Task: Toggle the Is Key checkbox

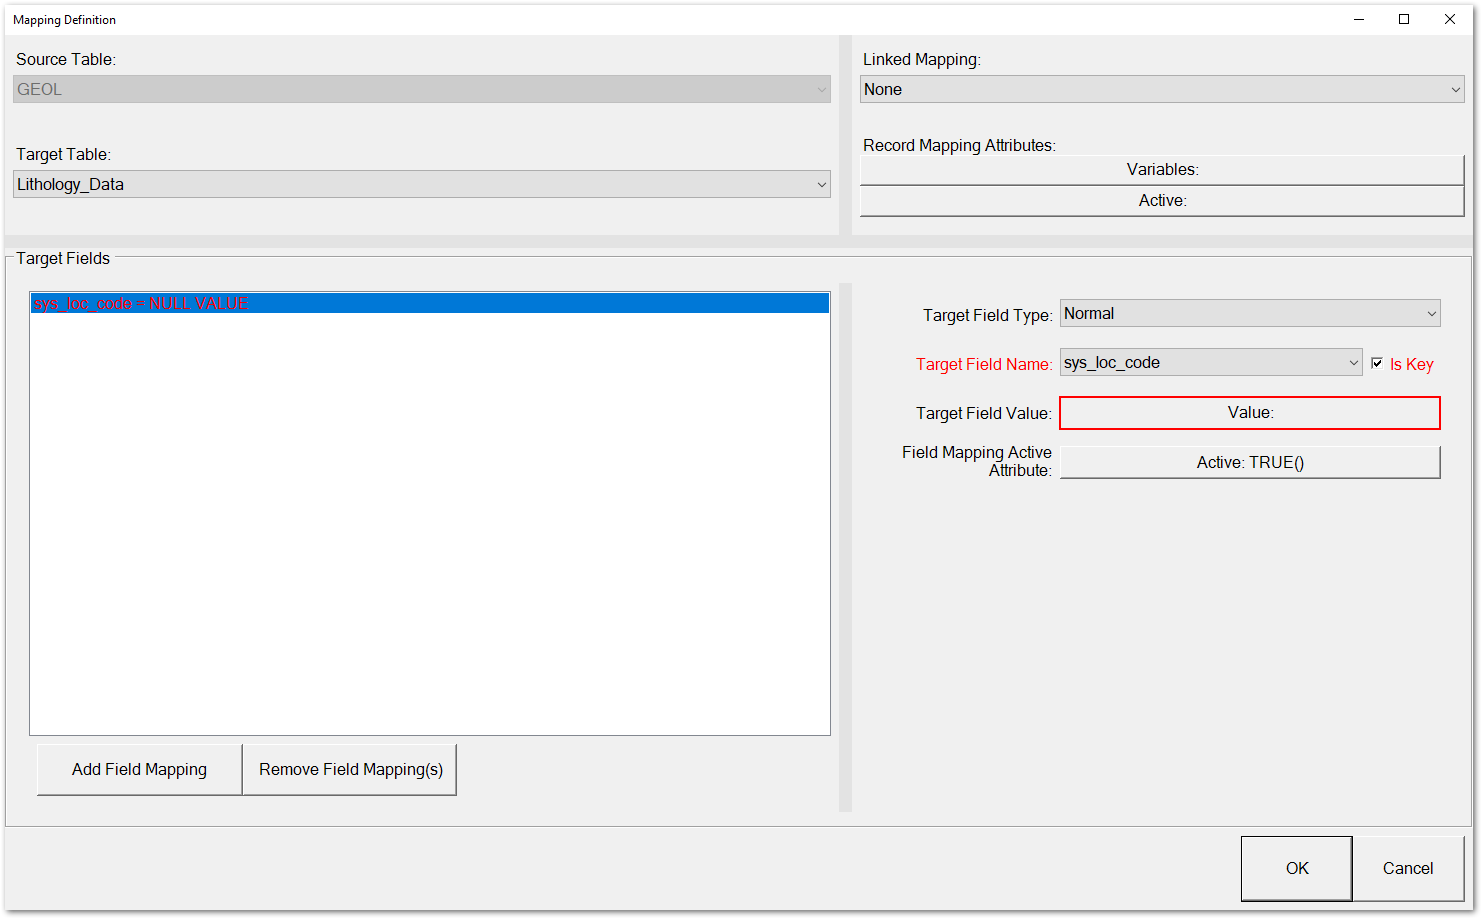Action: 1377,363
